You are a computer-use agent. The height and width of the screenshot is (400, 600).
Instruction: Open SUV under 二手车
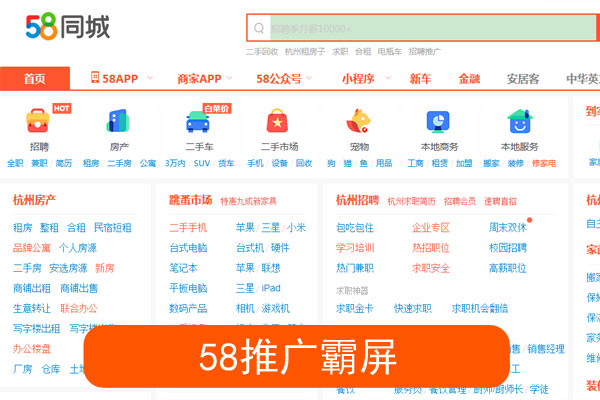pos(202,163)
